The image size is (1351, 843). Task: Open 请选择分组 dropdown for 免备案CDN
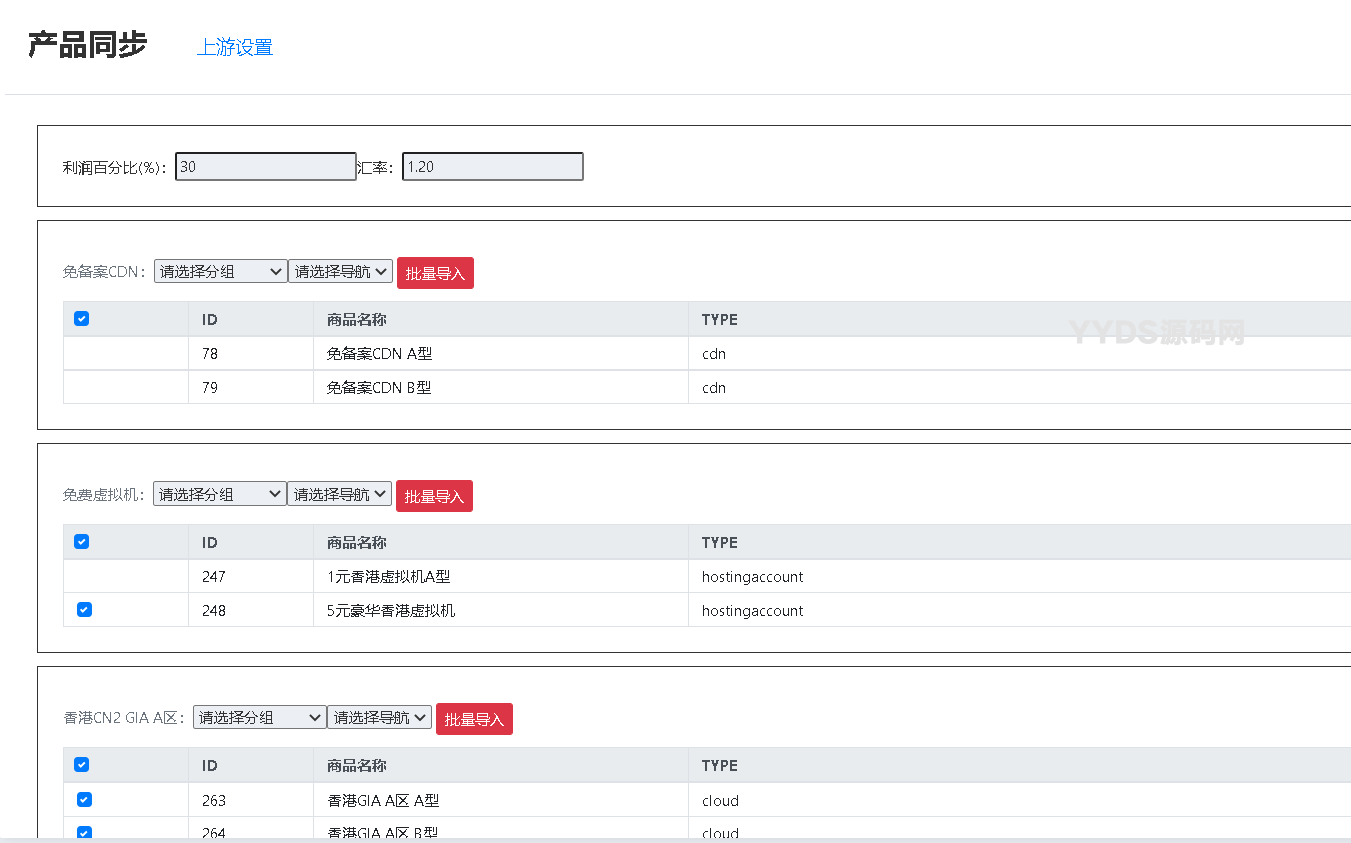tap(220, 272)
